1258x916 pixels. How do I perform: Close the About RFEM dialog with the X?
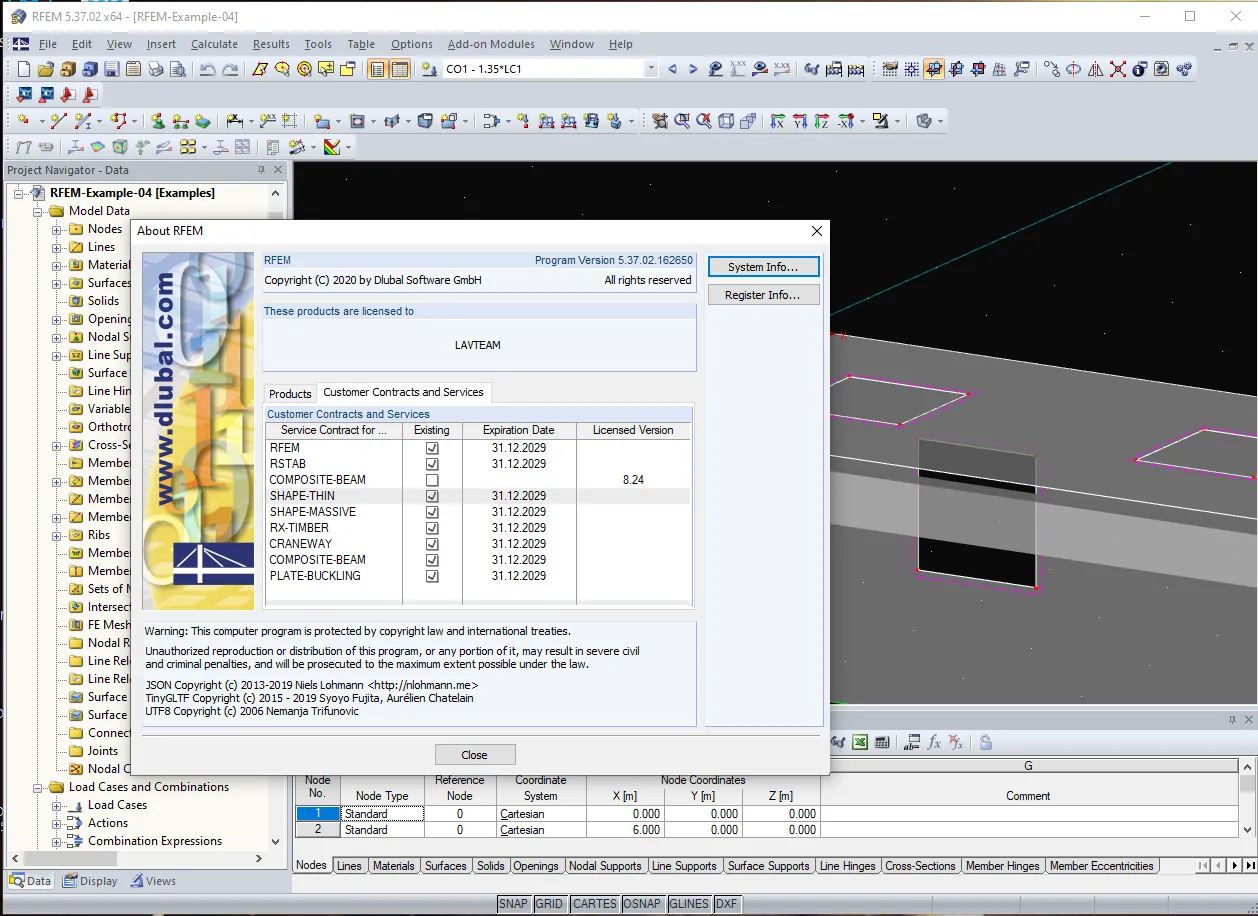pos(817,231)
